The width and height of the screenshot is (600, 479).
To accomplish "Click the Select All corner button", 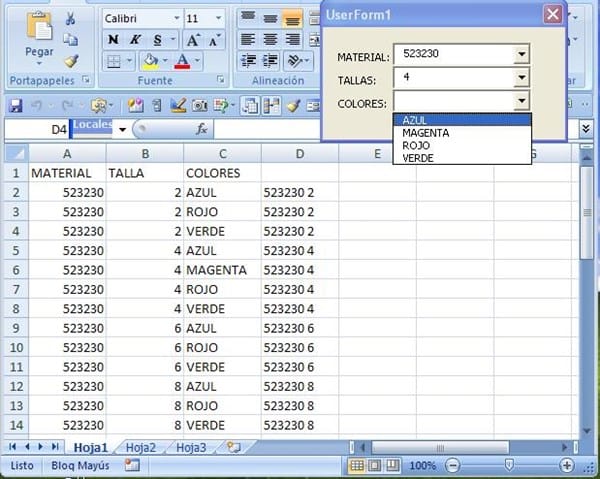I will (x=16, y=153).
